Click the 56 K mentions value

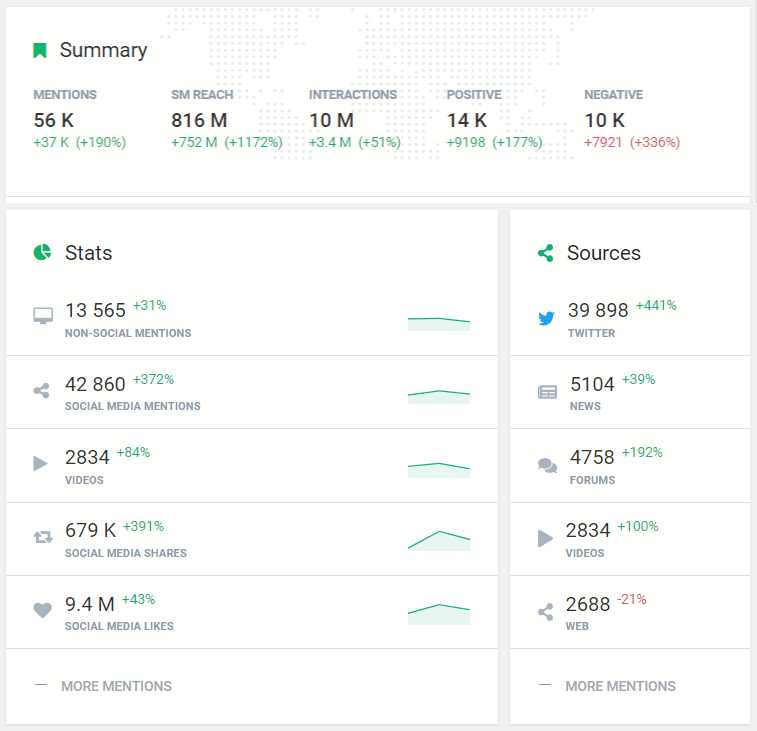[x=54, y=120]
